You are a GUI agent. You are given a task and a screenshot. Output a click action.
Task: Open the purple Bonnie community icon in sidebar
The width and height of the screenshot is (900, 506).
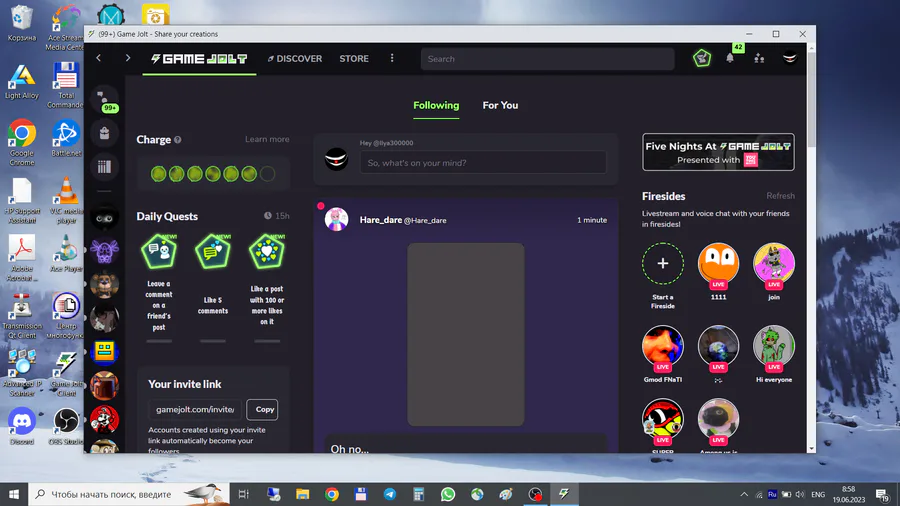pyautogui.click(x=104, y=251)
